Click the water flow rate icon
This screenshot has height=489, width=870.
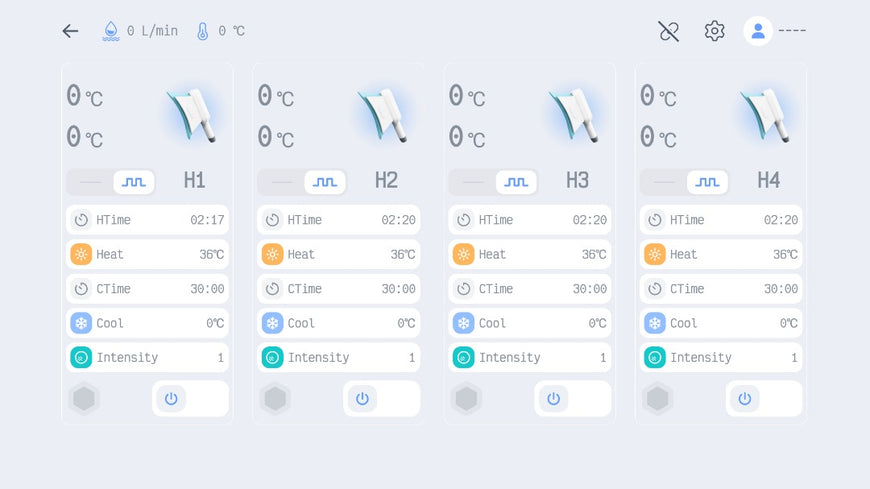point(111,31)
